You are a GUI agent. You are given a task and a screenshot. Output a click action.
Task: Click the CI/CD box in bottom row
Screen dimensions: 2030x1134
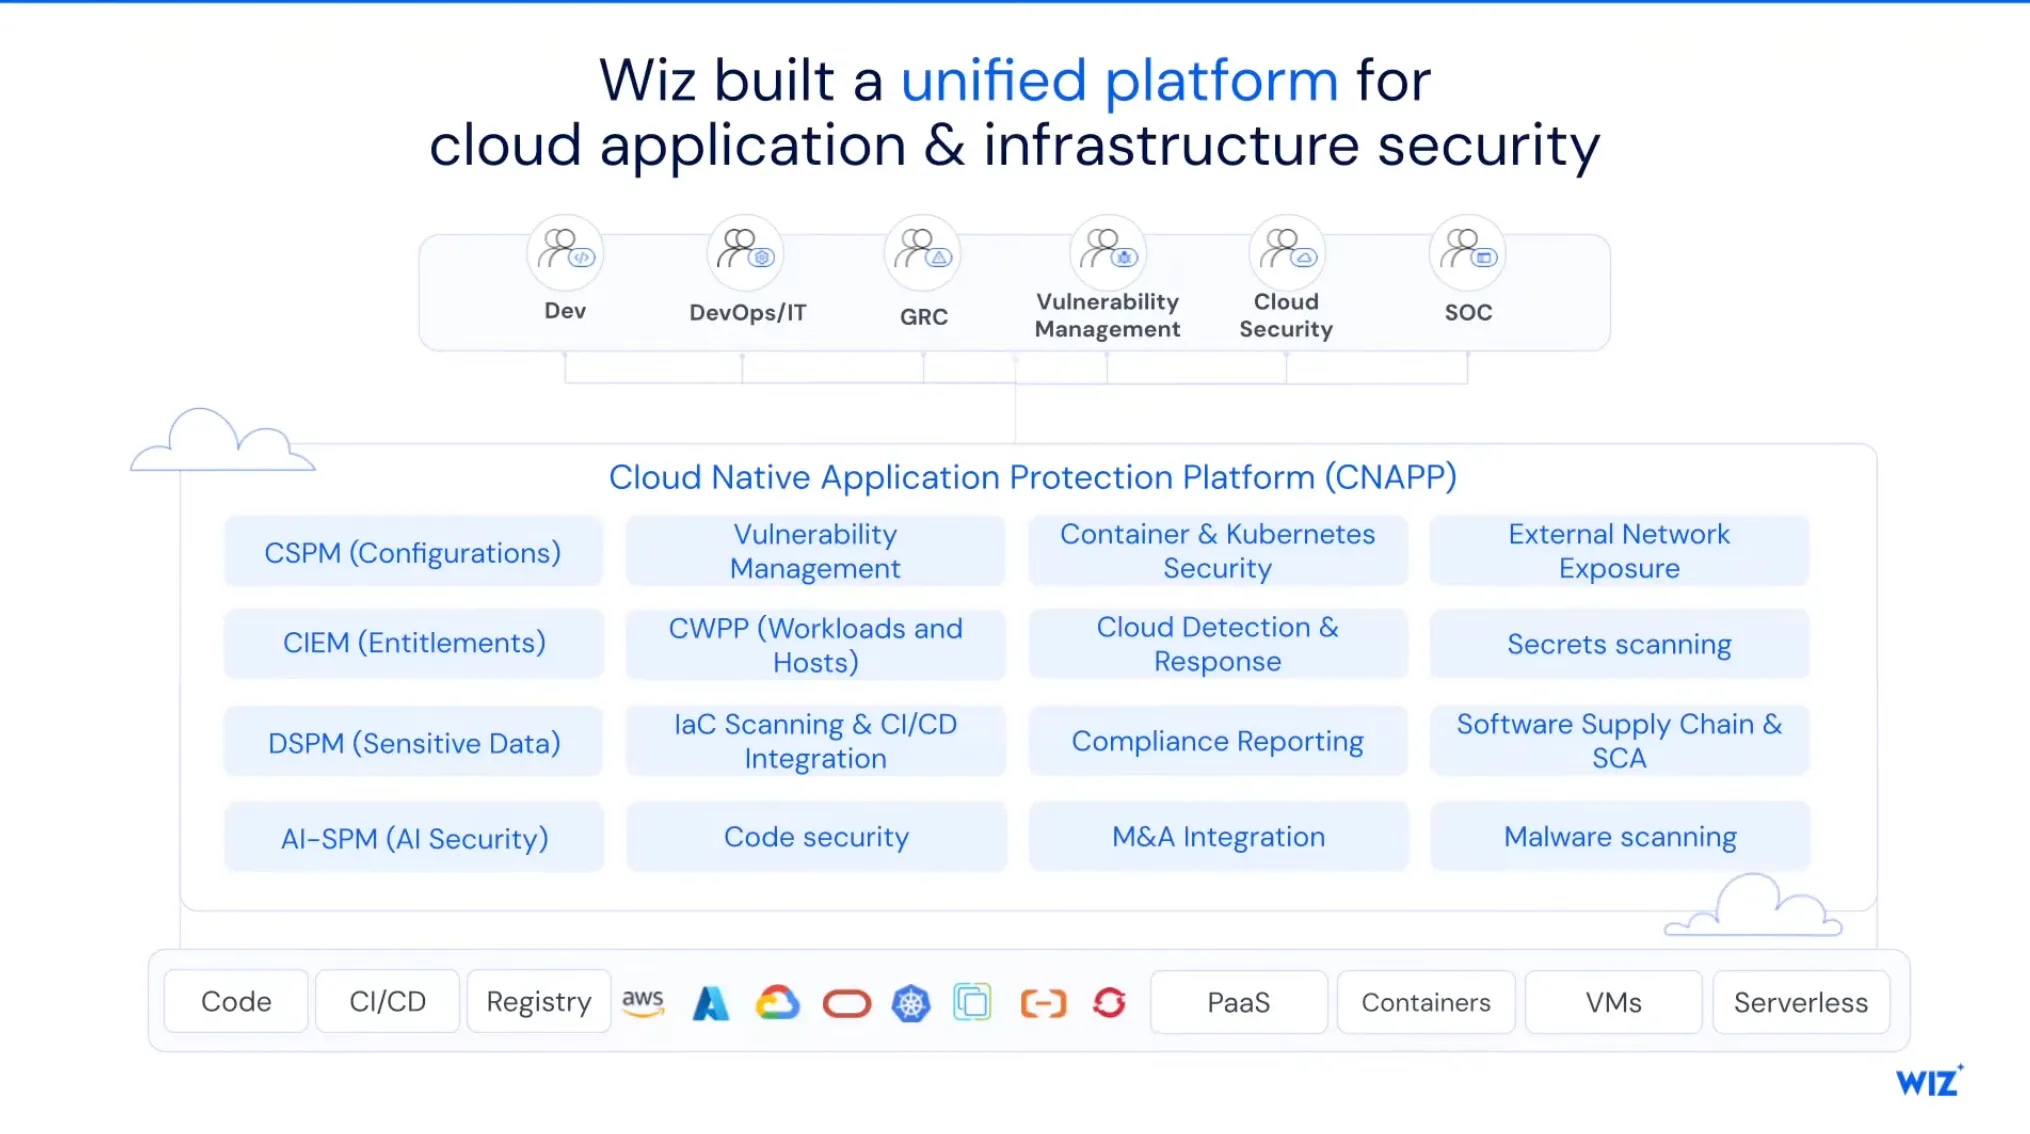[x=387, y=1001]
